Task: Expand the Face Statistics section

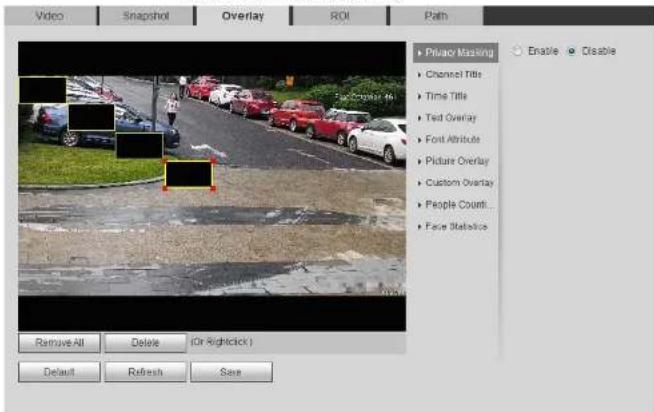Action: (456, 226)
